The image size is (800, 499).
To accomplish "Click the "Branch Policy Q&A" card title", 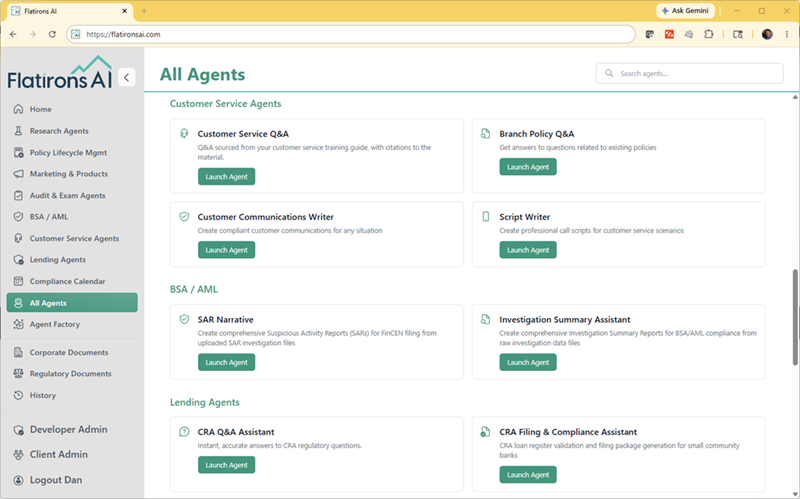I will (537, 134).
